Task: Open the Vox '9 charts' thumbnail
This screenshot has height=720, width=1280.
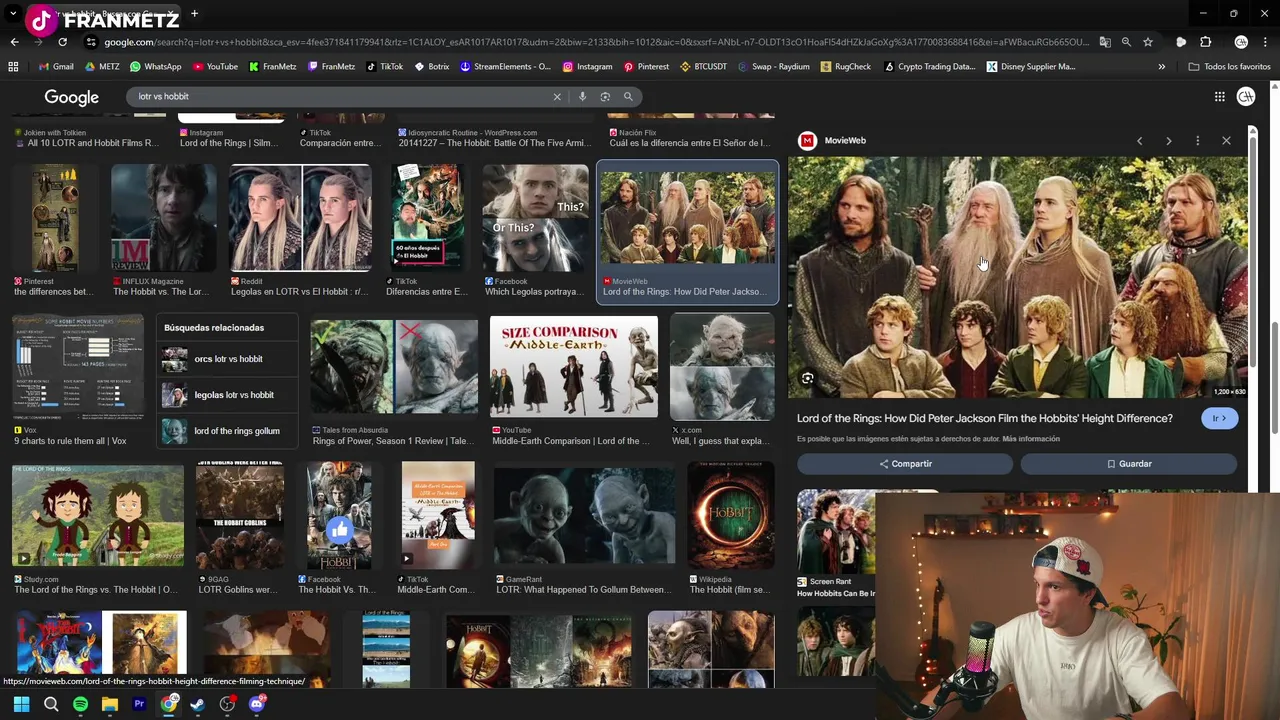Action: tap(78, 368)
